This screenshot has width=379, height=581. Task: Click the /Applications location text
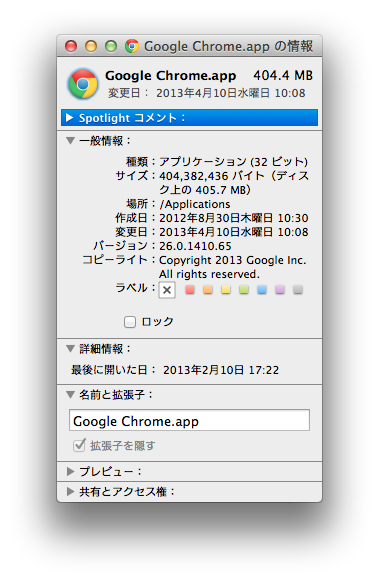(x=195, y=204)
